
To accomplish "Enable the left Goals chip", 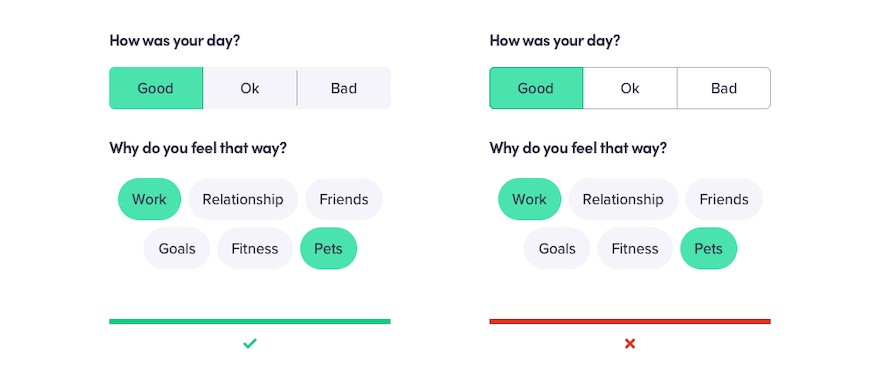I will [x=177, y=249].
